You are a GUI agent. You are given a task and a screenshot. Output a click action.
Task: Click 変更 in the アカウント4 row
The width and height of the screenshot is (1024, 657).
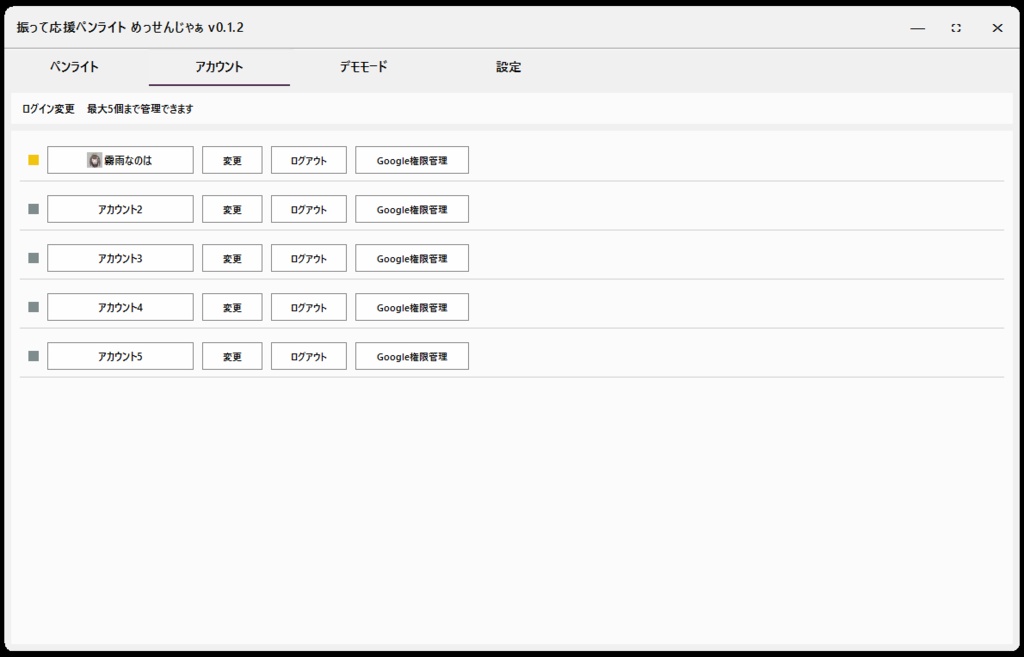[232, 307]
